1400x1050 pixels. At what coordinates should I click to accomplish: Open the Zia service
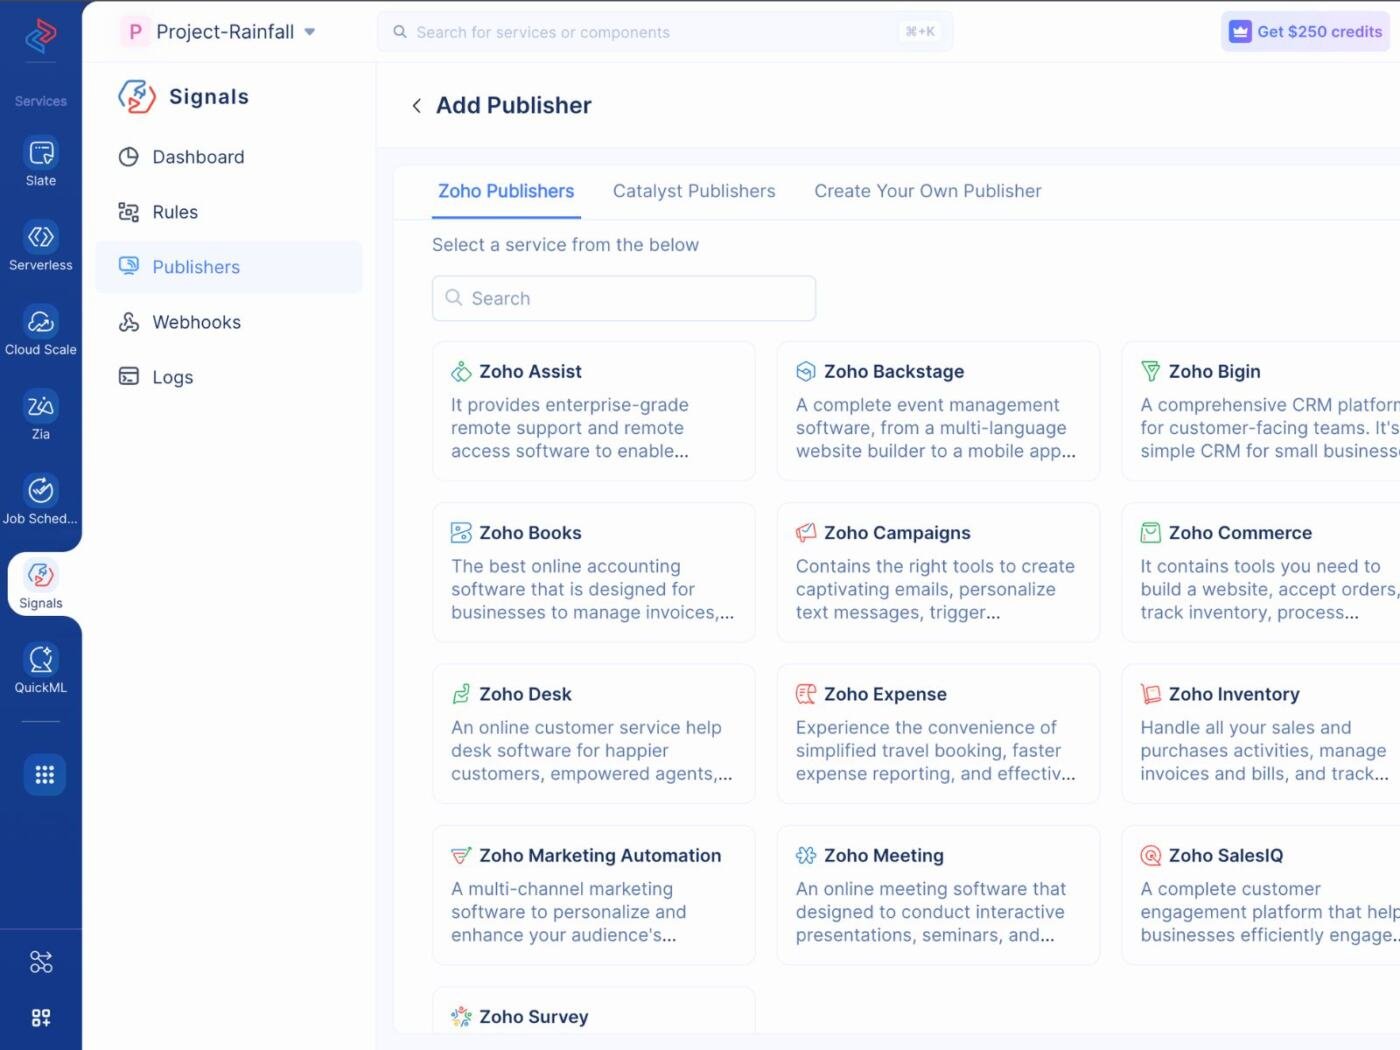41,415
